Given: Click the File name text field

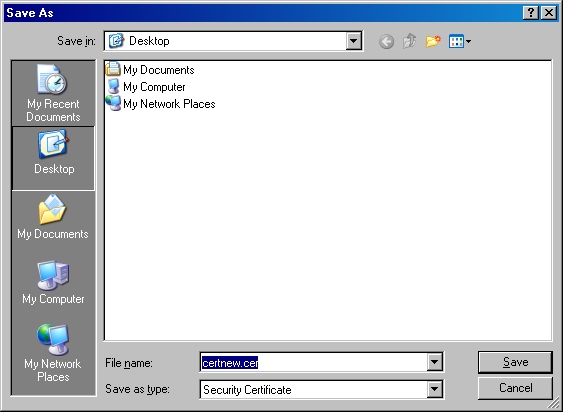Looking at the screenshot, I should [313, 362].
